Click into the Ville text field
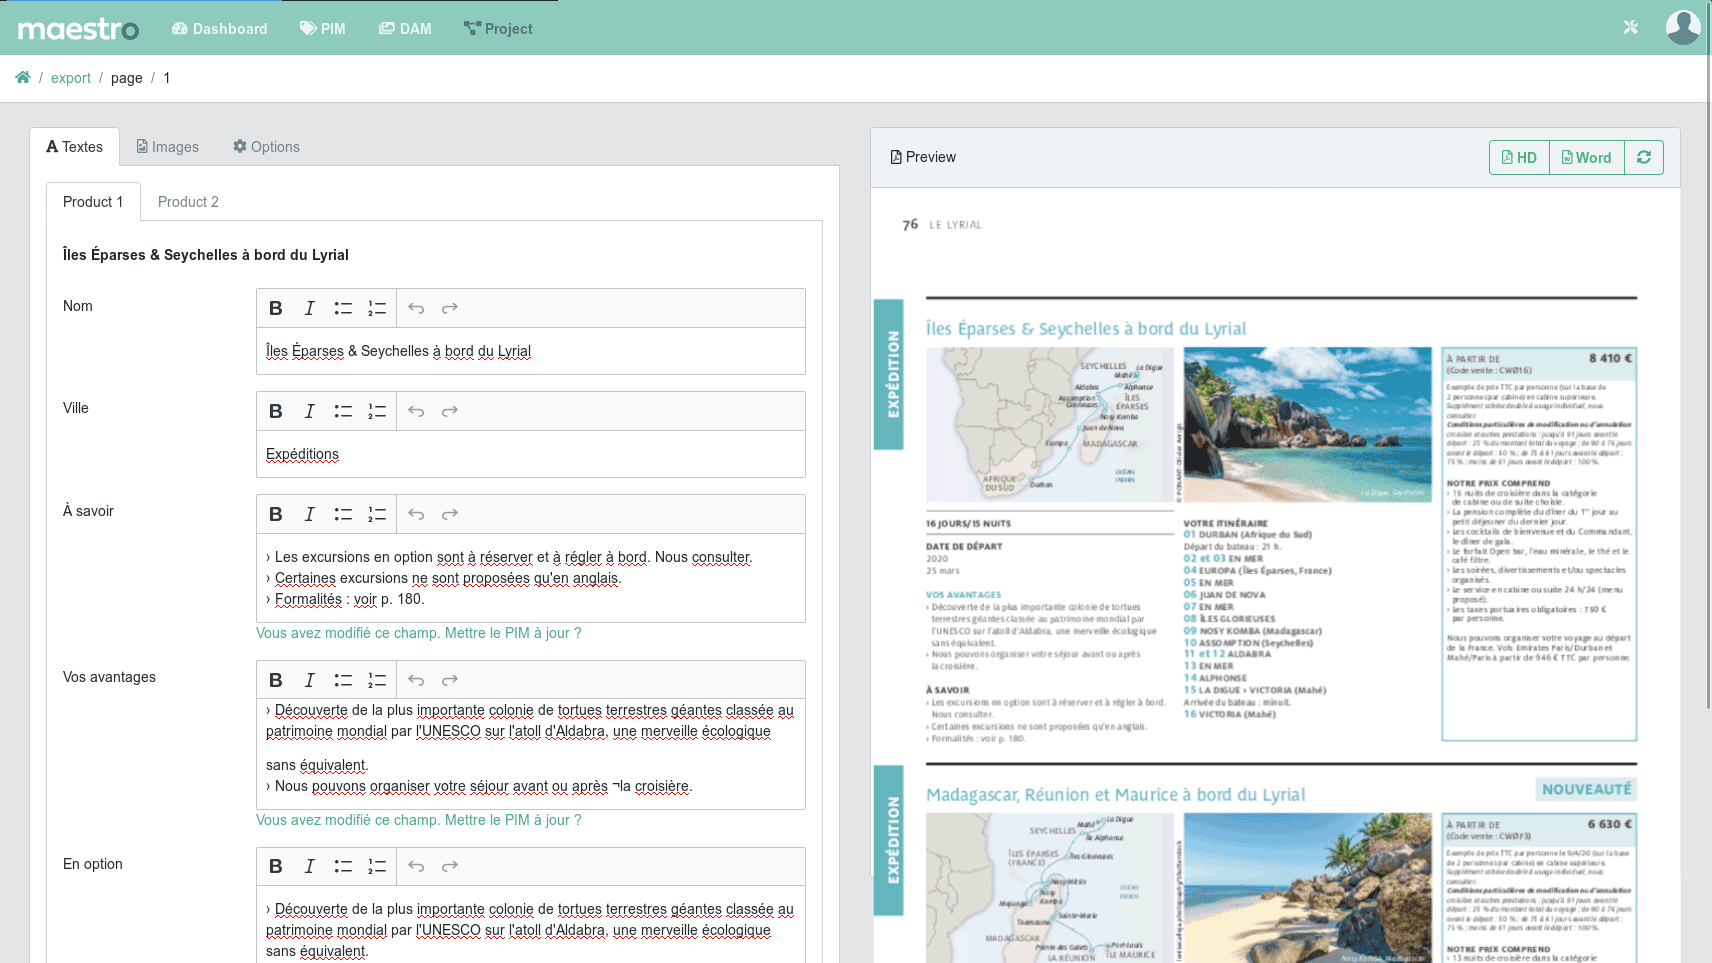This screenshot has height=963, width=1712. pos(531,454)
